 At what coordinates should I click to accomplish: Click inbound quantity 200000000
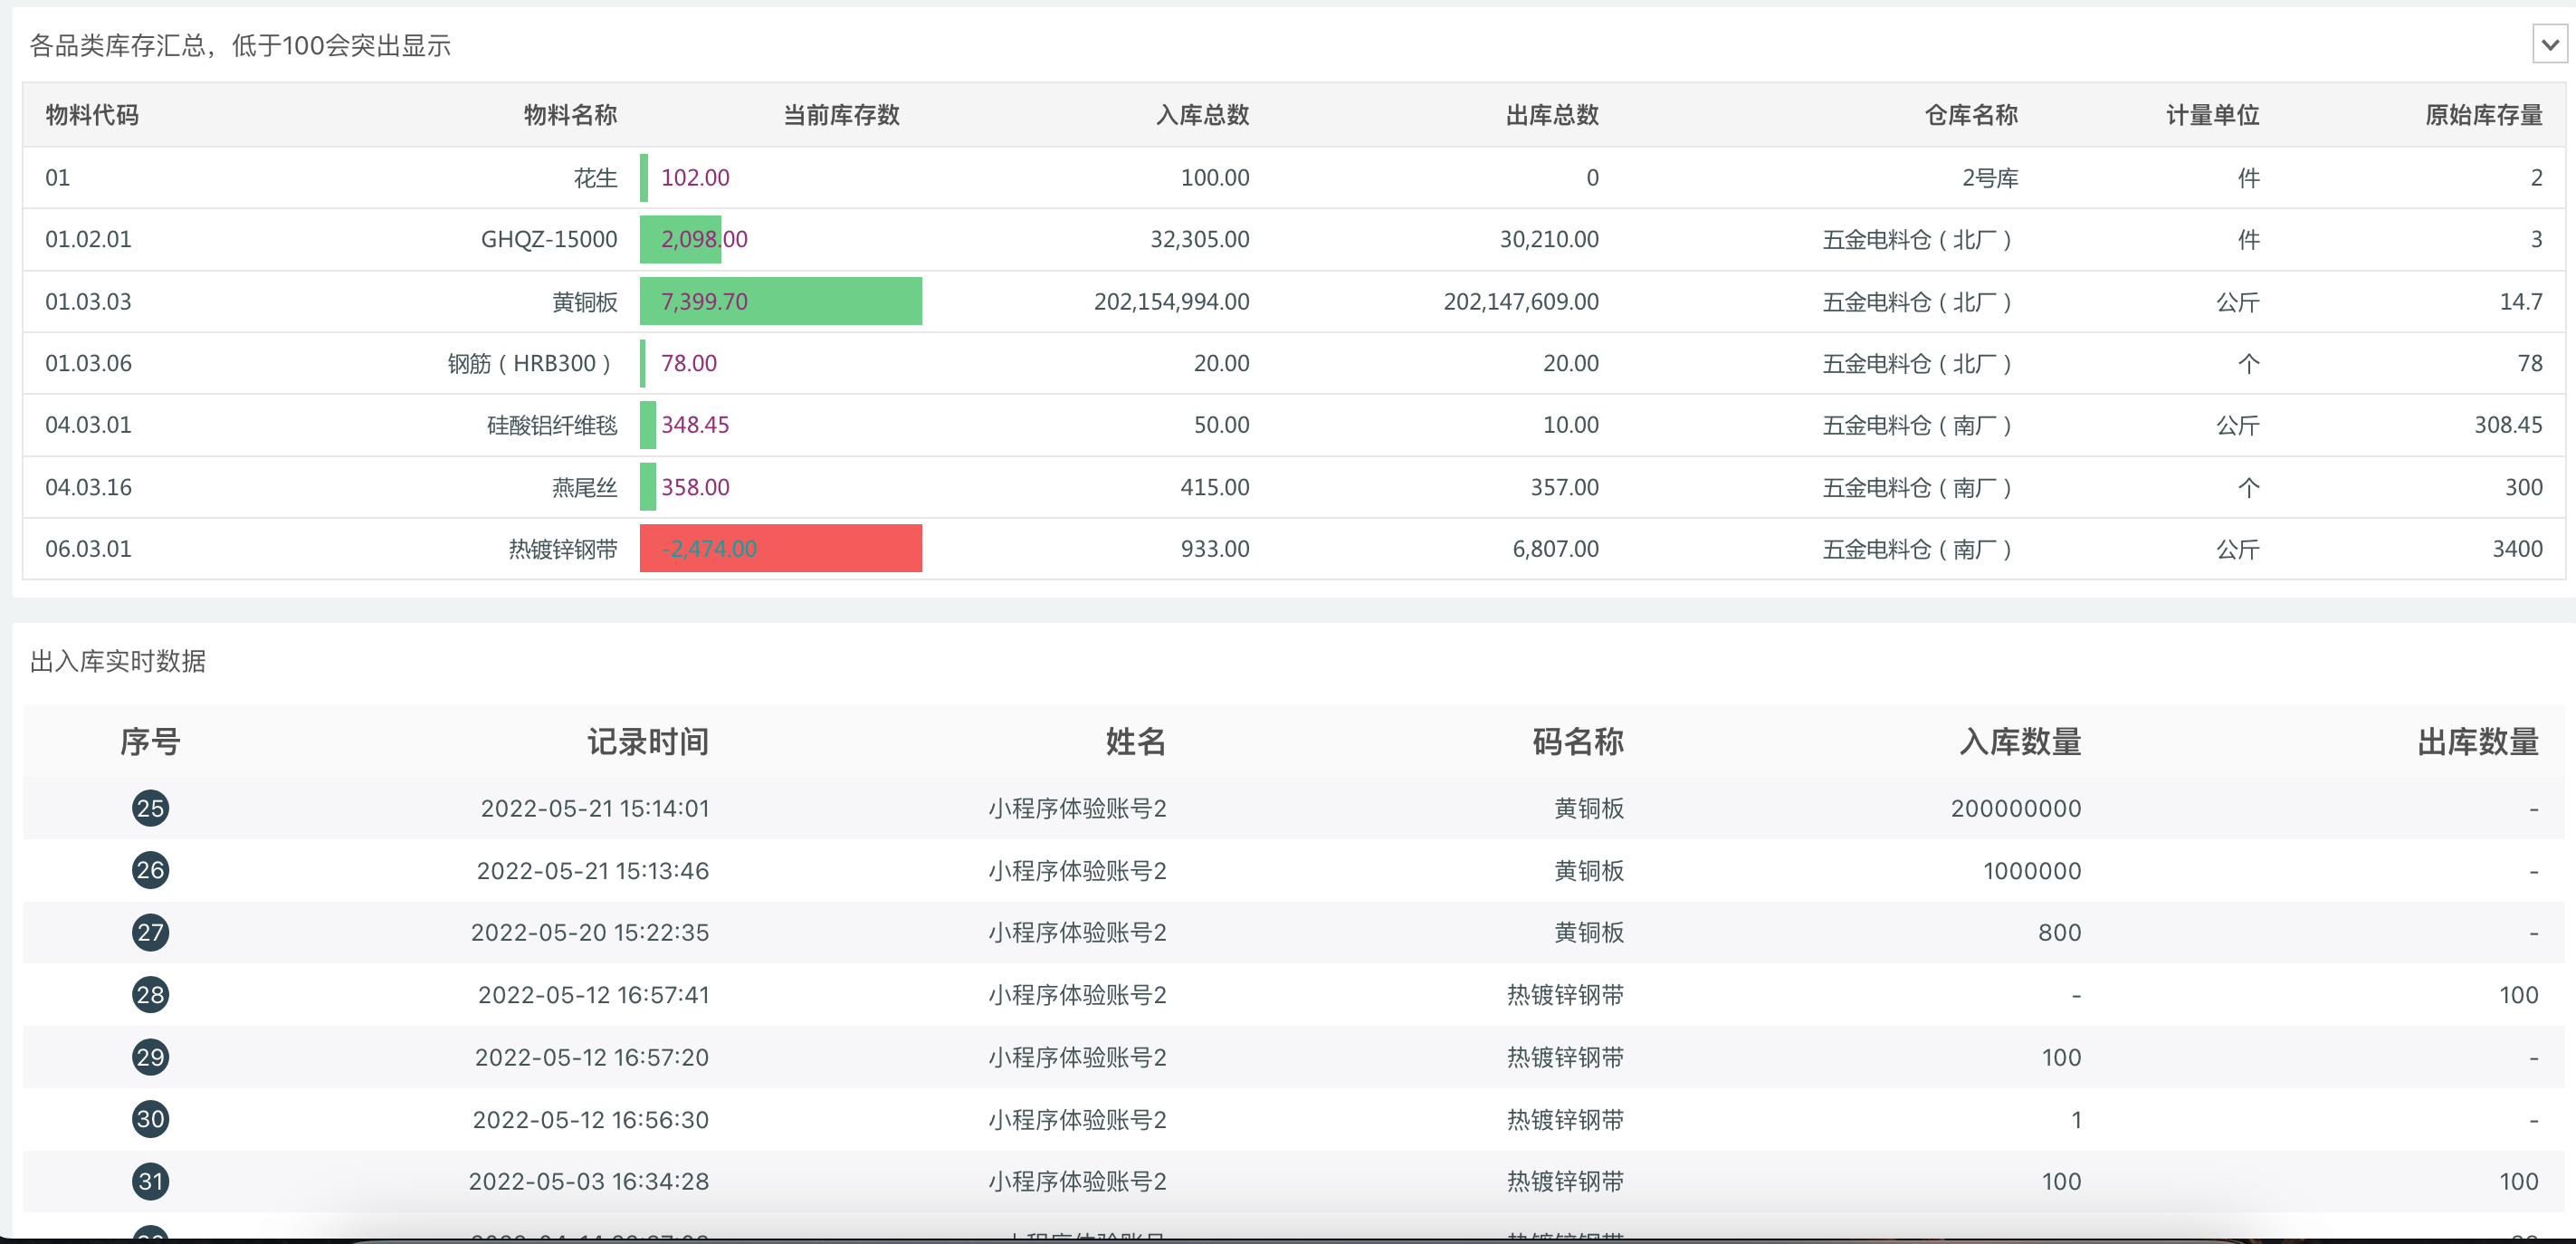[x=2016, y=808]
